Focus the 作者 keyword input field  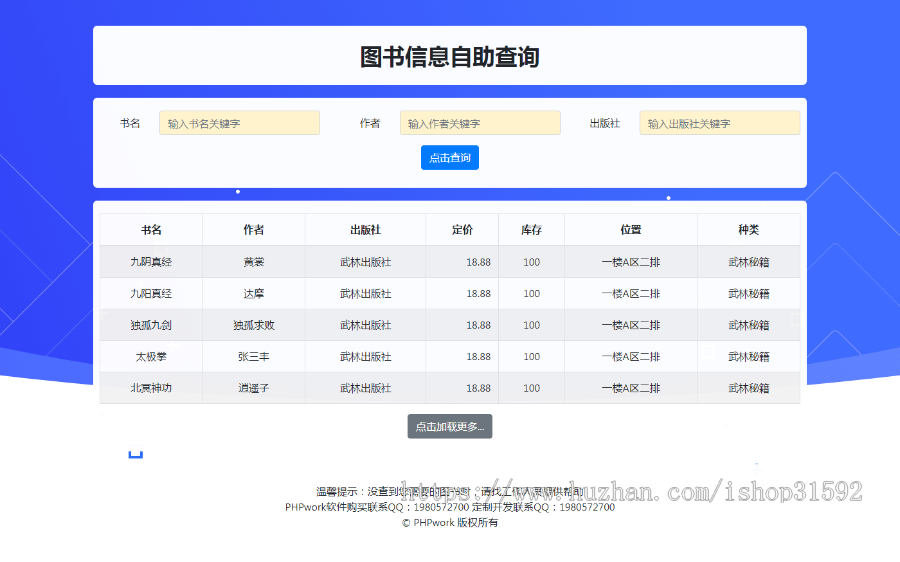click(480, 123)
